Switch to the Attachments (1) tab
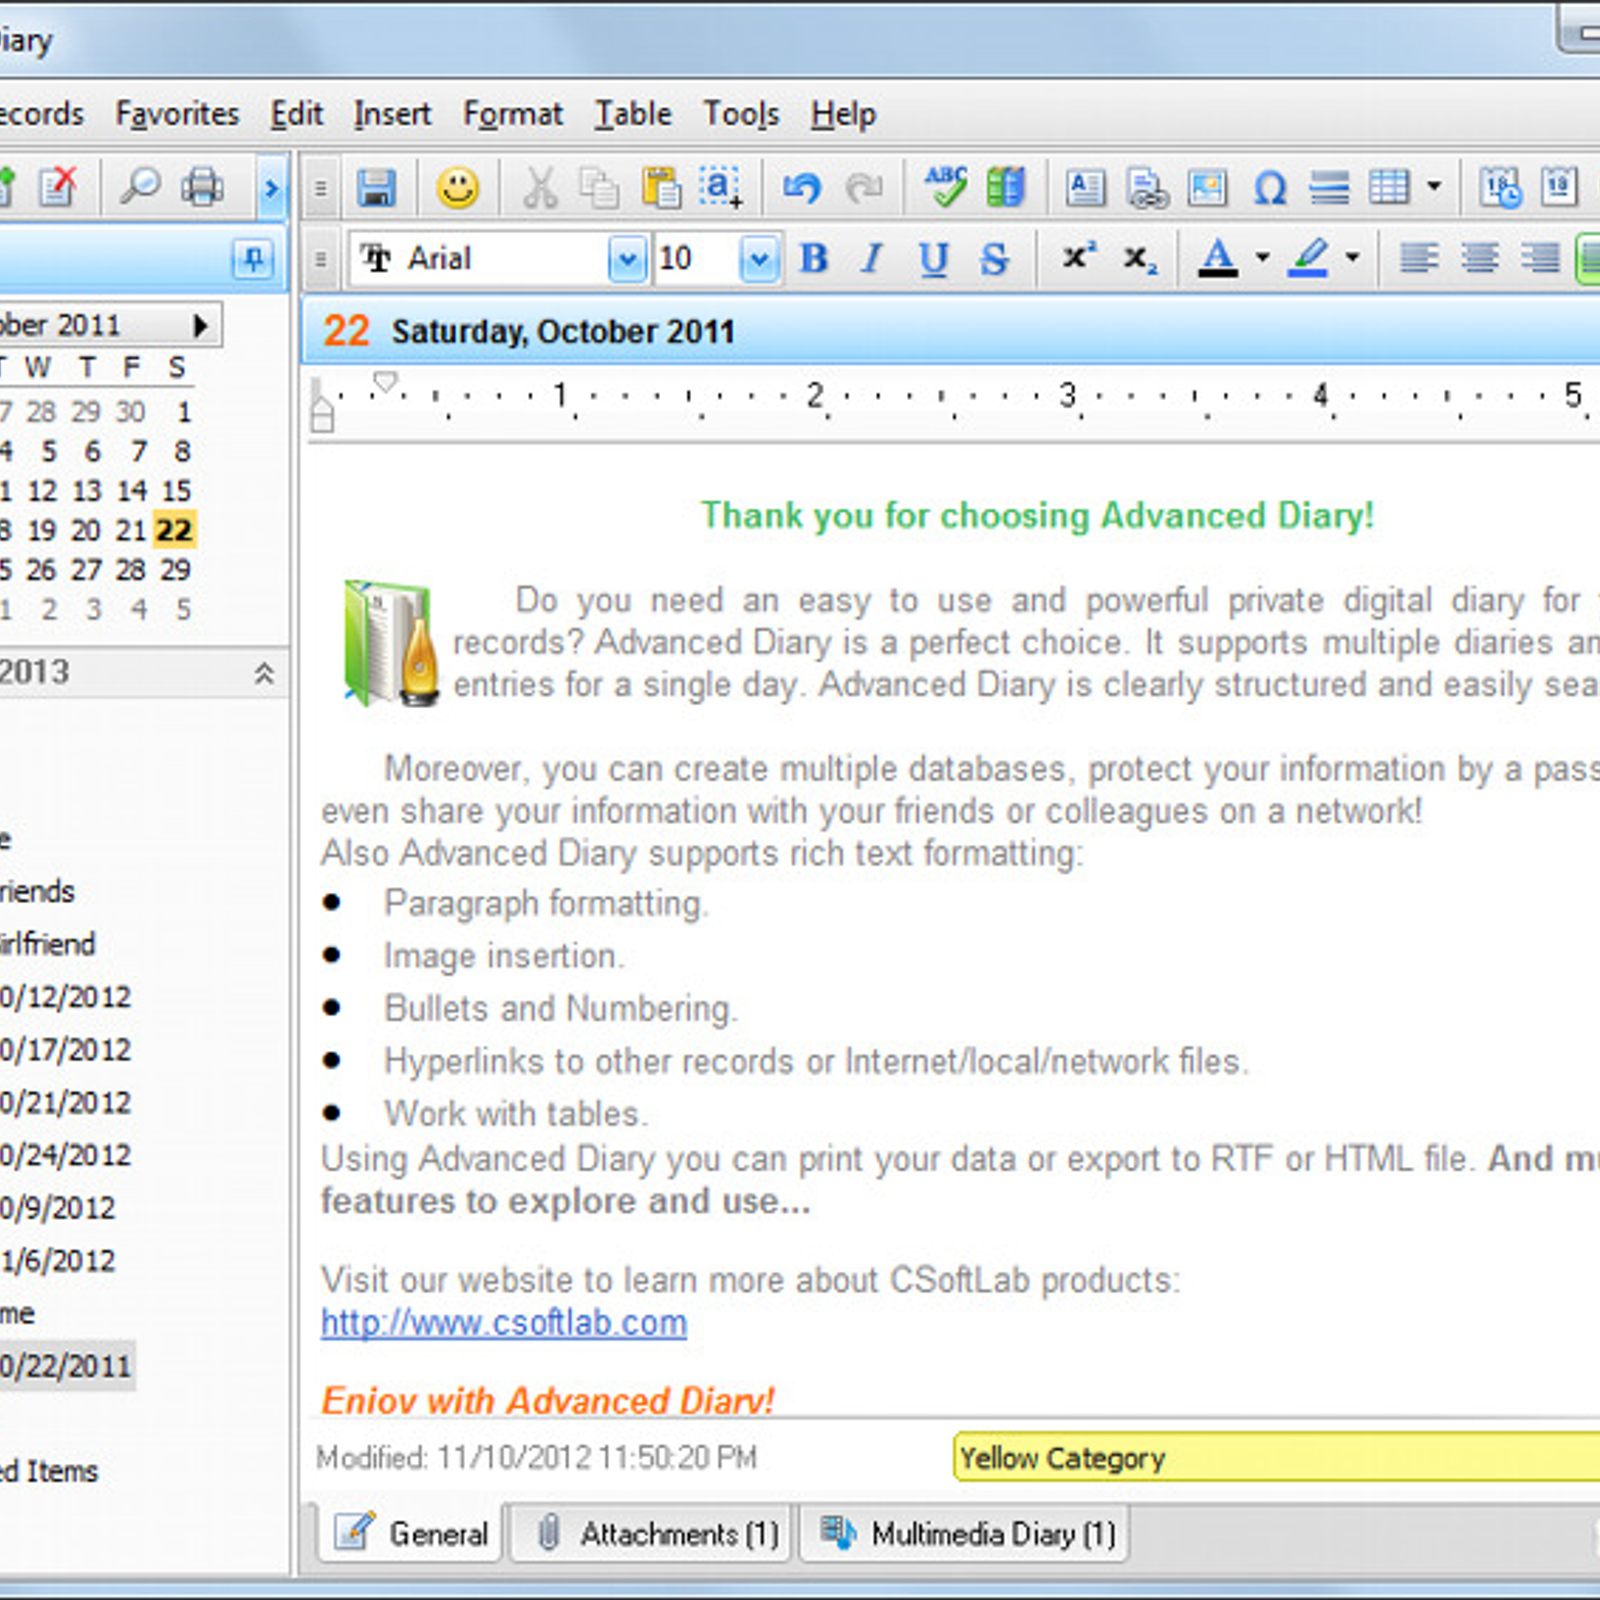 click(653, 1533)
